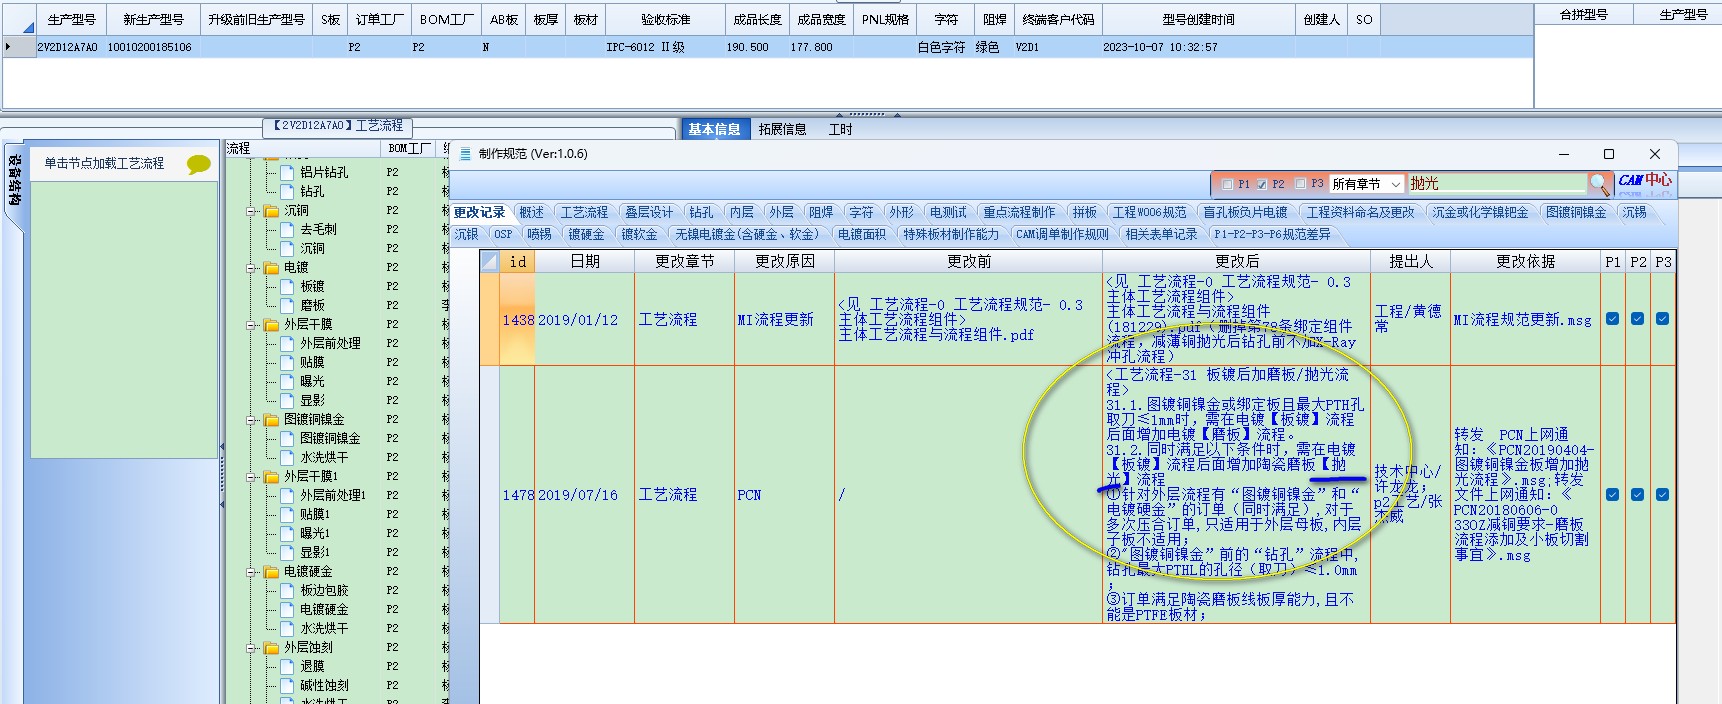Click the row indicator arrow of first grid row
The height and width of the screenshot is (704, 1722).
[8, 47]
